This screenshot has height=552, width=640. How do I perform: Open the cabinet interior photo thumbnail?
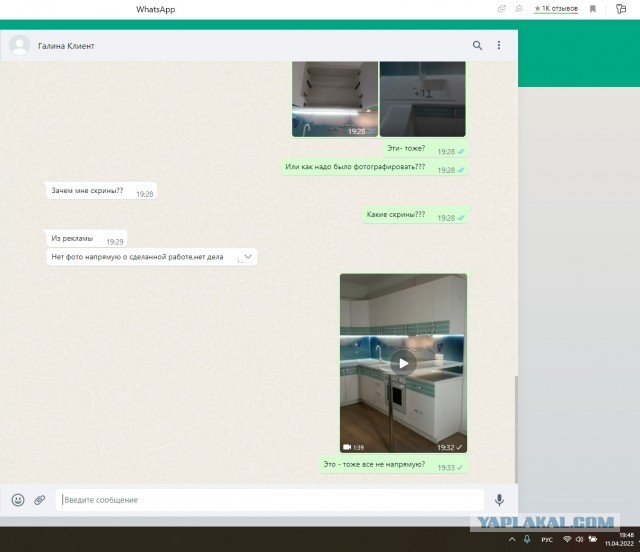pos(335,99)
